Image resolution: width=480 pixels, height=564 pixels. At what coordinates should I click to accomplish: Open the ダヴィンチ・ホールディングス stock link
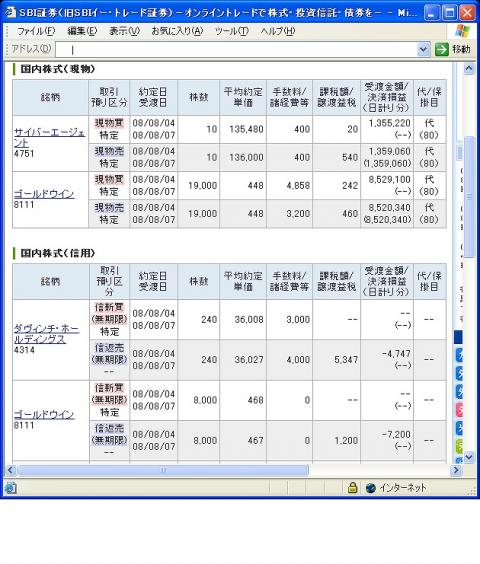point(46,334)
